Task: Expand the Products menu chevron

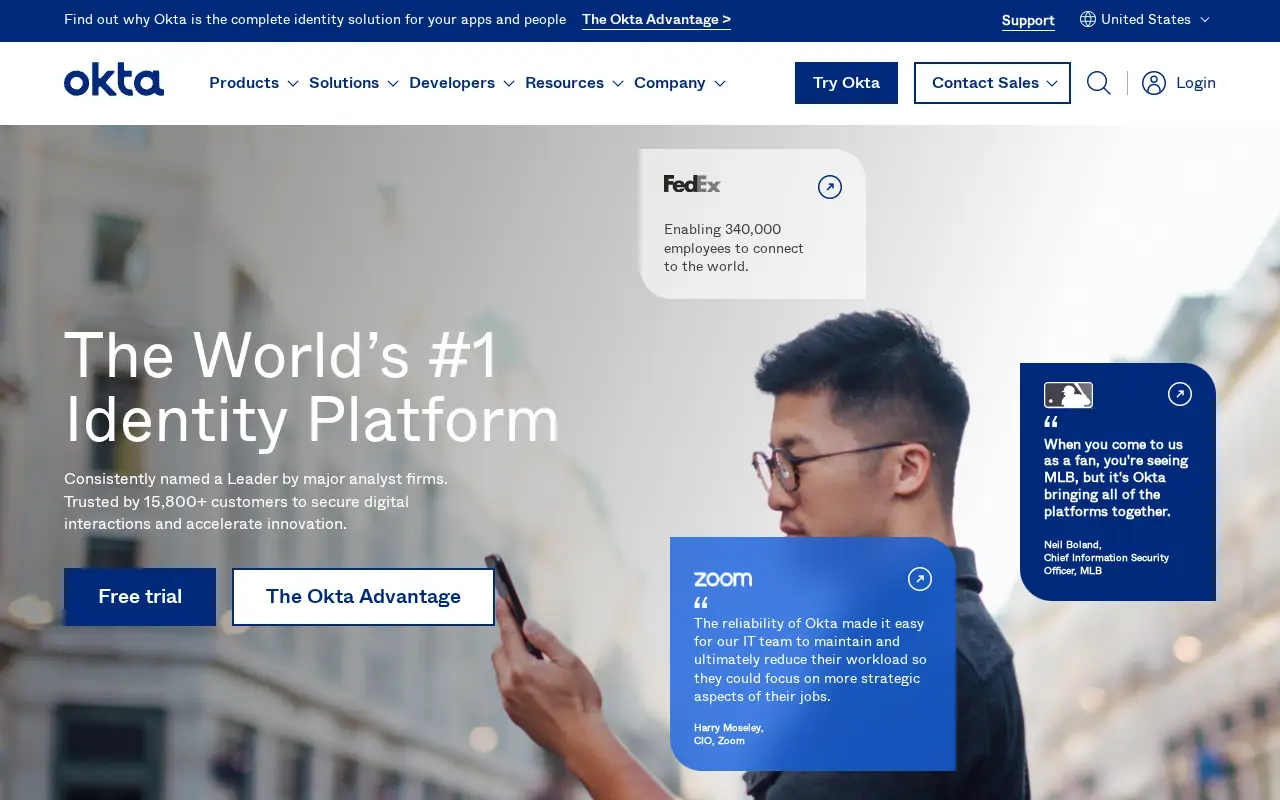Action: coord(293,83)
